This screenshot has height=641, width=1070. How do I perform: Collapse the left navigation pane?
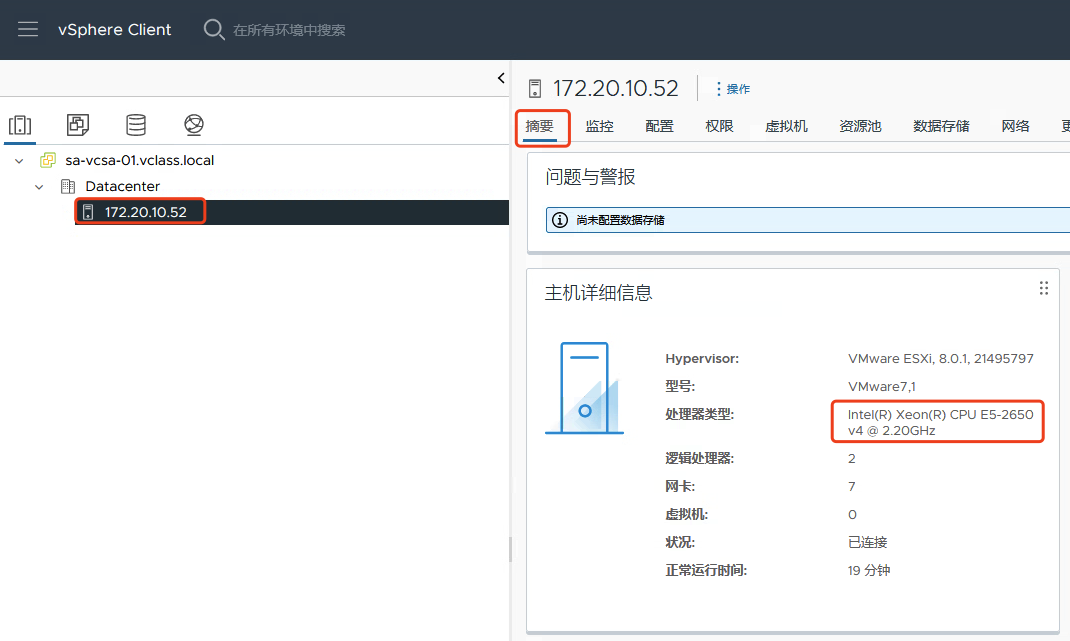501,78
